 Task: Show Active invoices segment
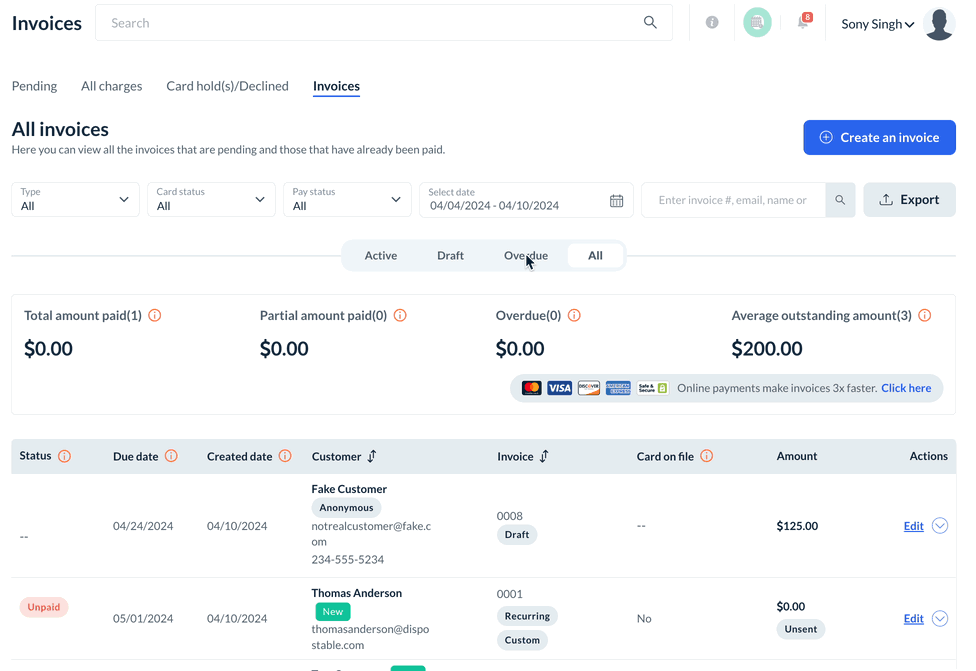[x=381, y=256]
